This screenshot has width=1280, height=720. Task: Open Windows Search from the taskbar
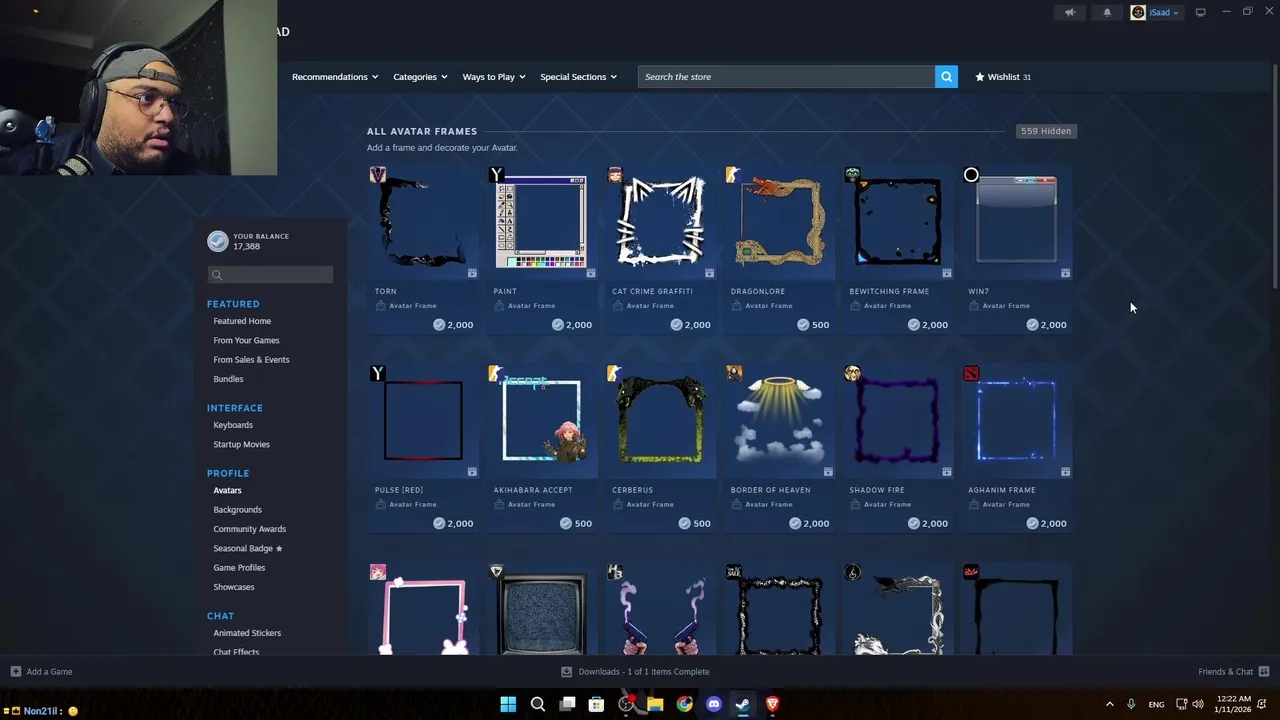[x=537, y=704]
